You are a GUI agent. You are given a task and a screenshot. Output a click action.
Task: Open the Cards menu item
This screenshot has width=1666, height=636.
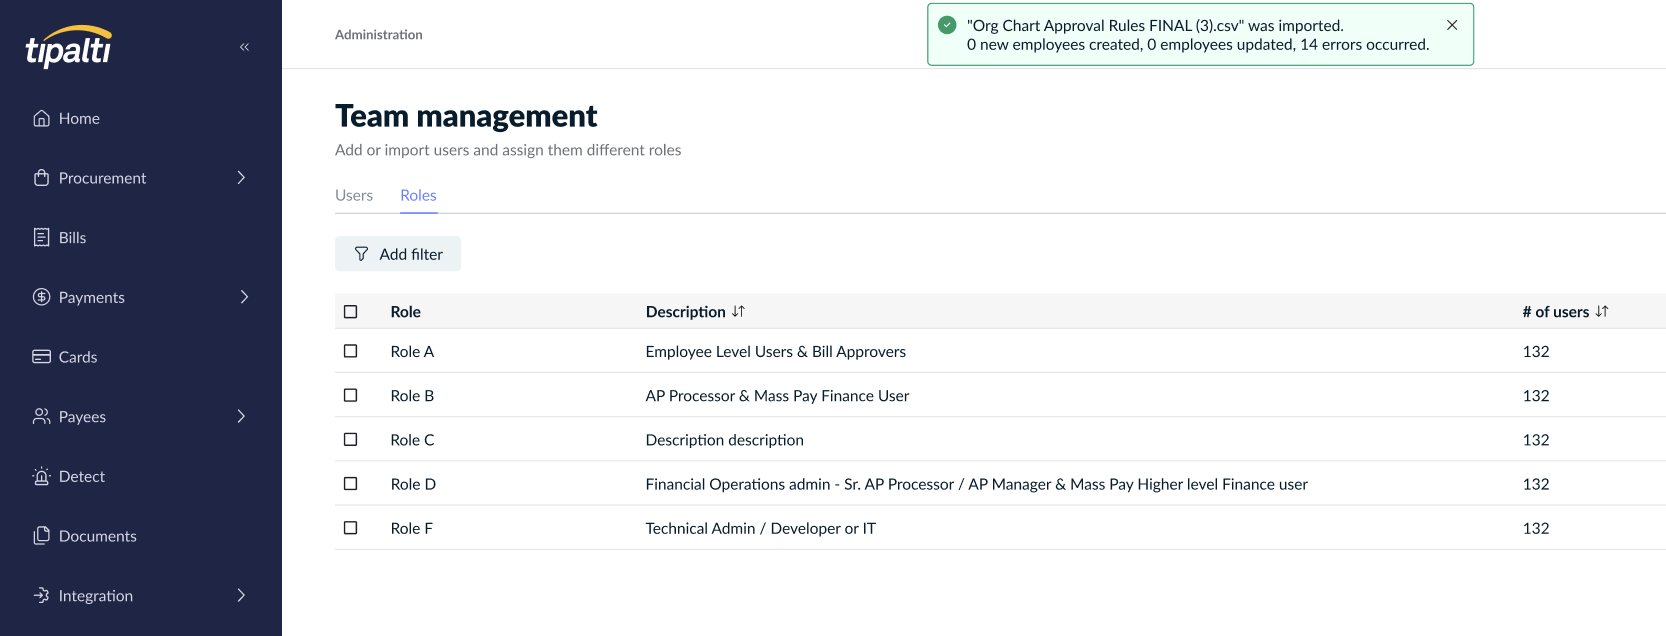coord(78,357)
